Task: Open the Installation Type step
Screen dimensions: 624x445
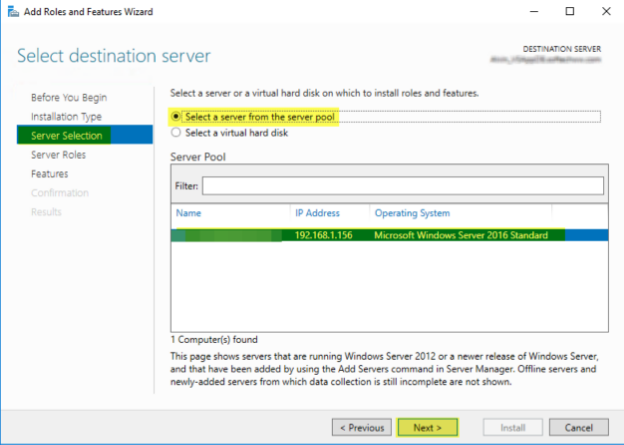Action: (x=66, y=116)
